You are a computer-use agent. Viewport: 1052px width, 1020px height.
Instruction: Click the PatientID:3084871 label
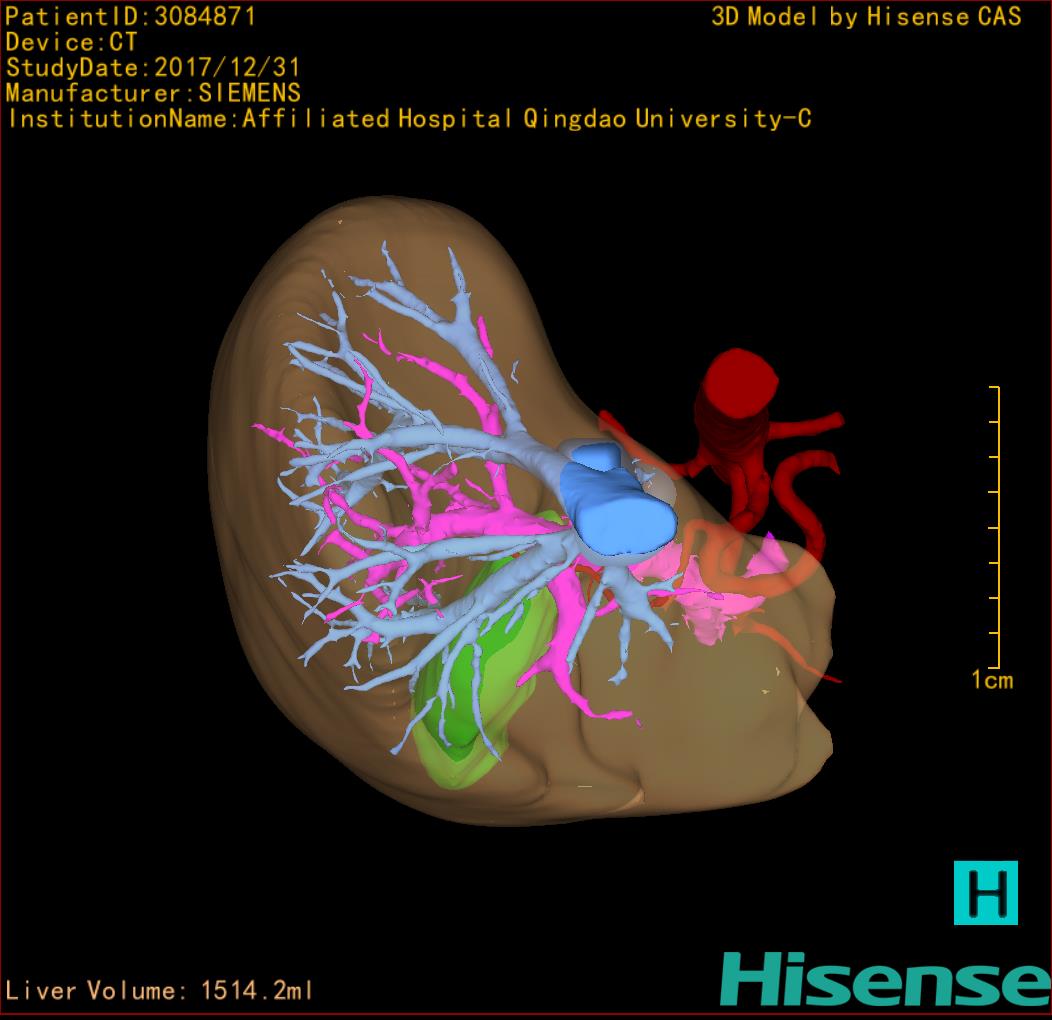pos(131,17)
